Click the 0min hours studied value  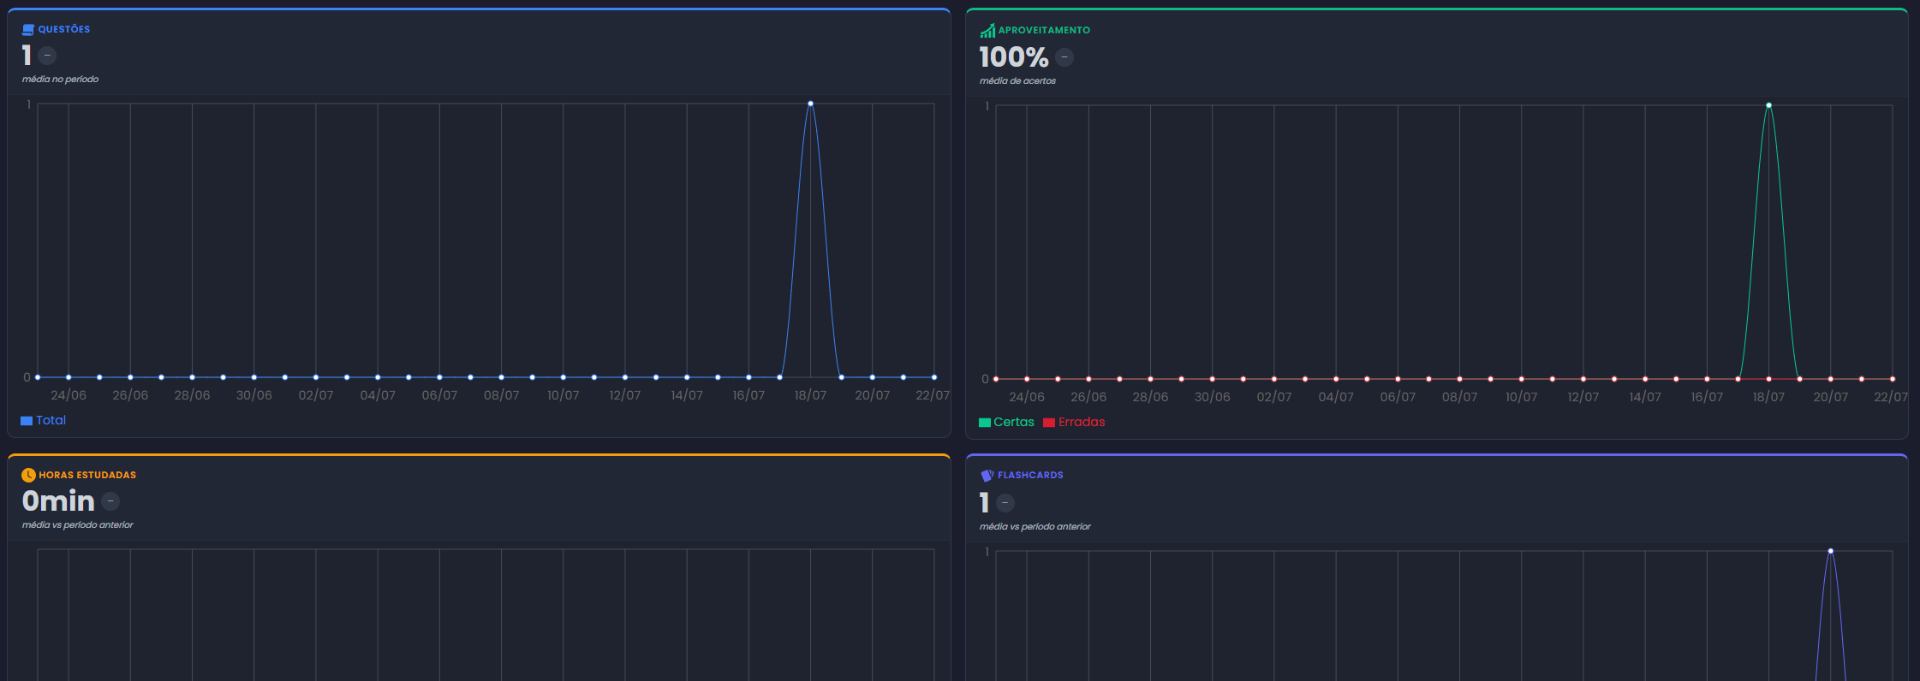[x=58, y=501]
